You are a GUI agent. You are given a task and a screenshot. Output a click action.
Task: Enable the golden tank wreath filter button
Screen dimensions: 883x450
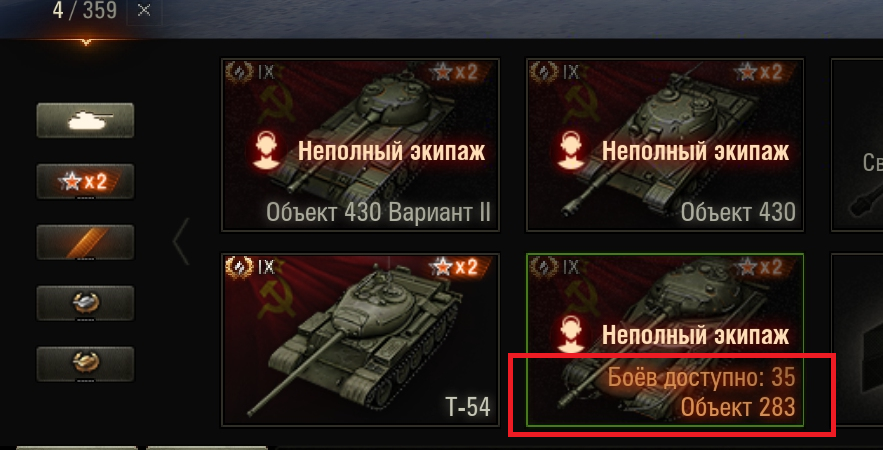pyautogui.click(x=85, y=364)
